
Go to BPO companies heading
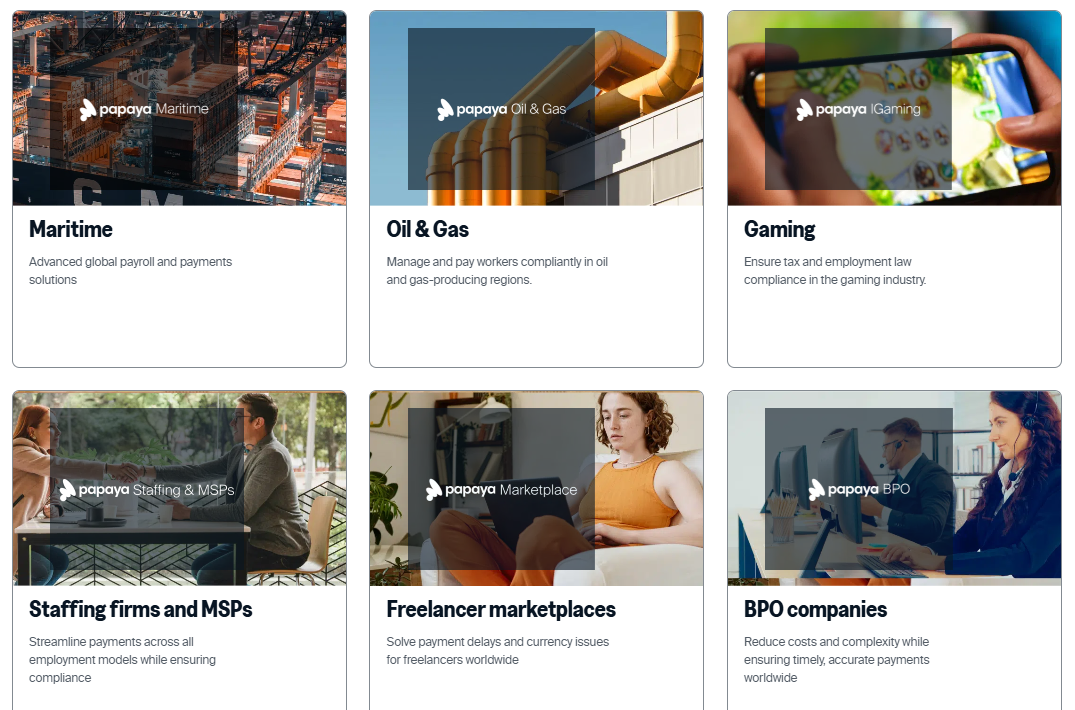(815, 609)
